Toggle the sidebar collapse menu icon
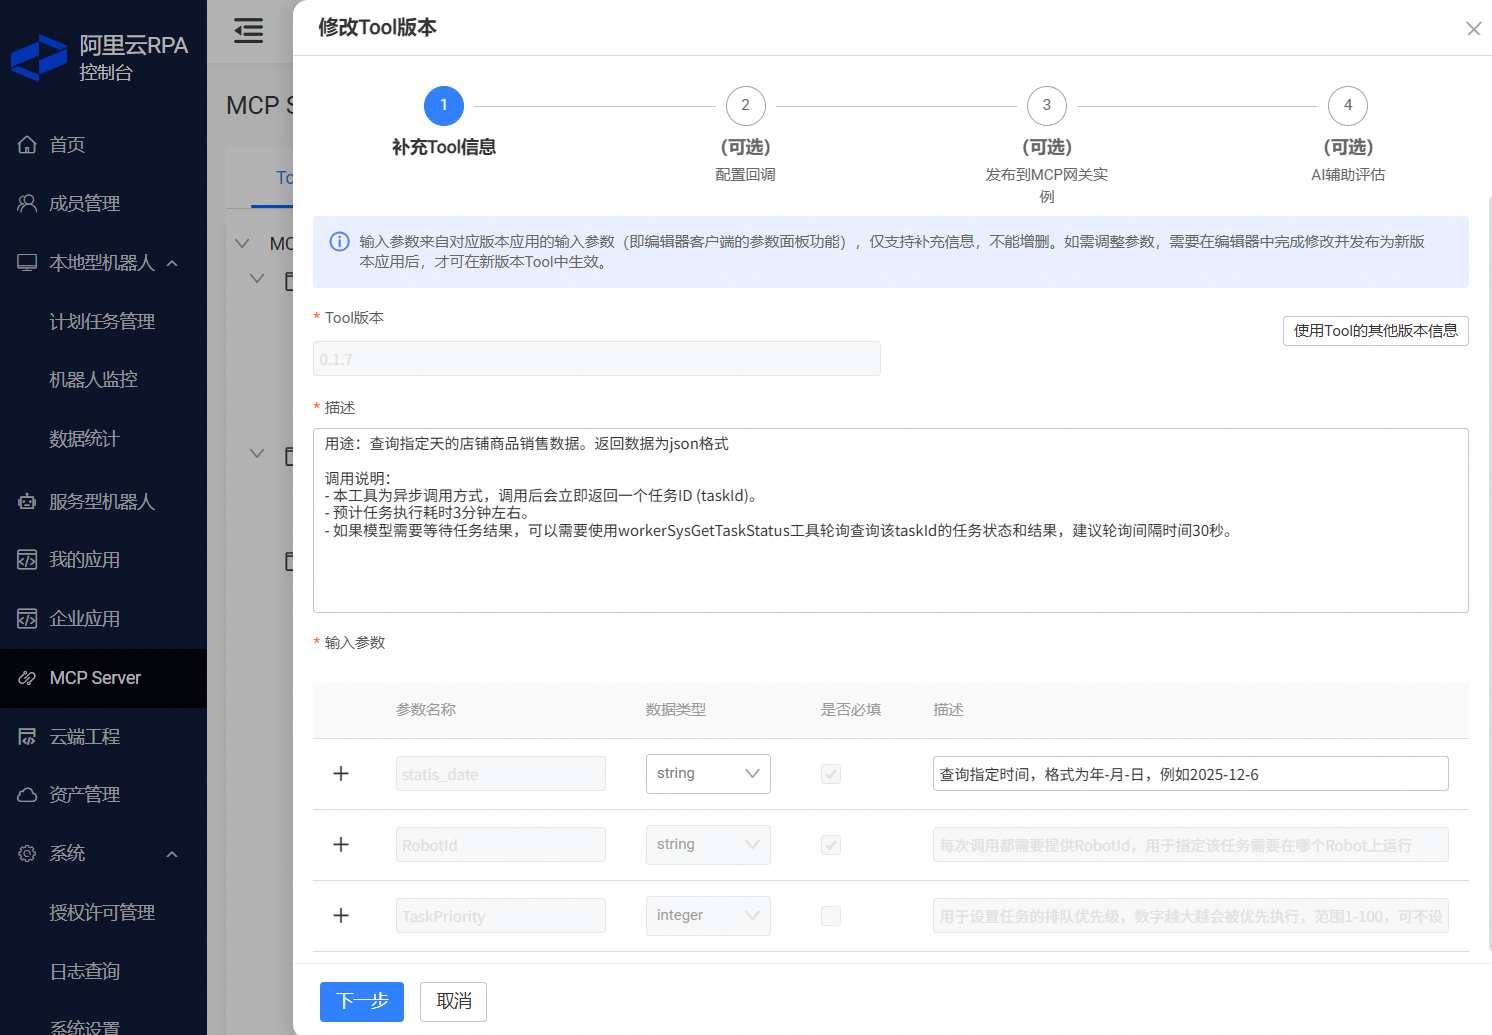Screen dimensions: 1492x1035 click(x=249, y=31)
